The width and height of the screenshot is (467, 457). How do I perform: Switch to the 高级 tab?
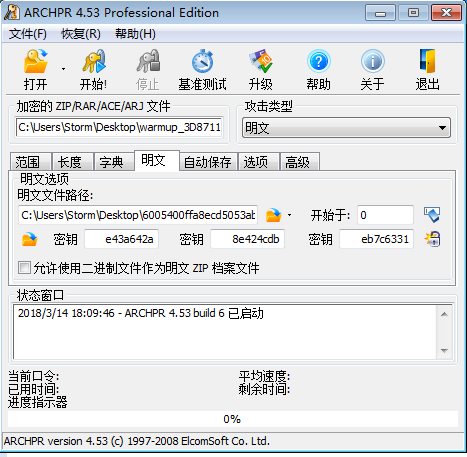point(300,162)
